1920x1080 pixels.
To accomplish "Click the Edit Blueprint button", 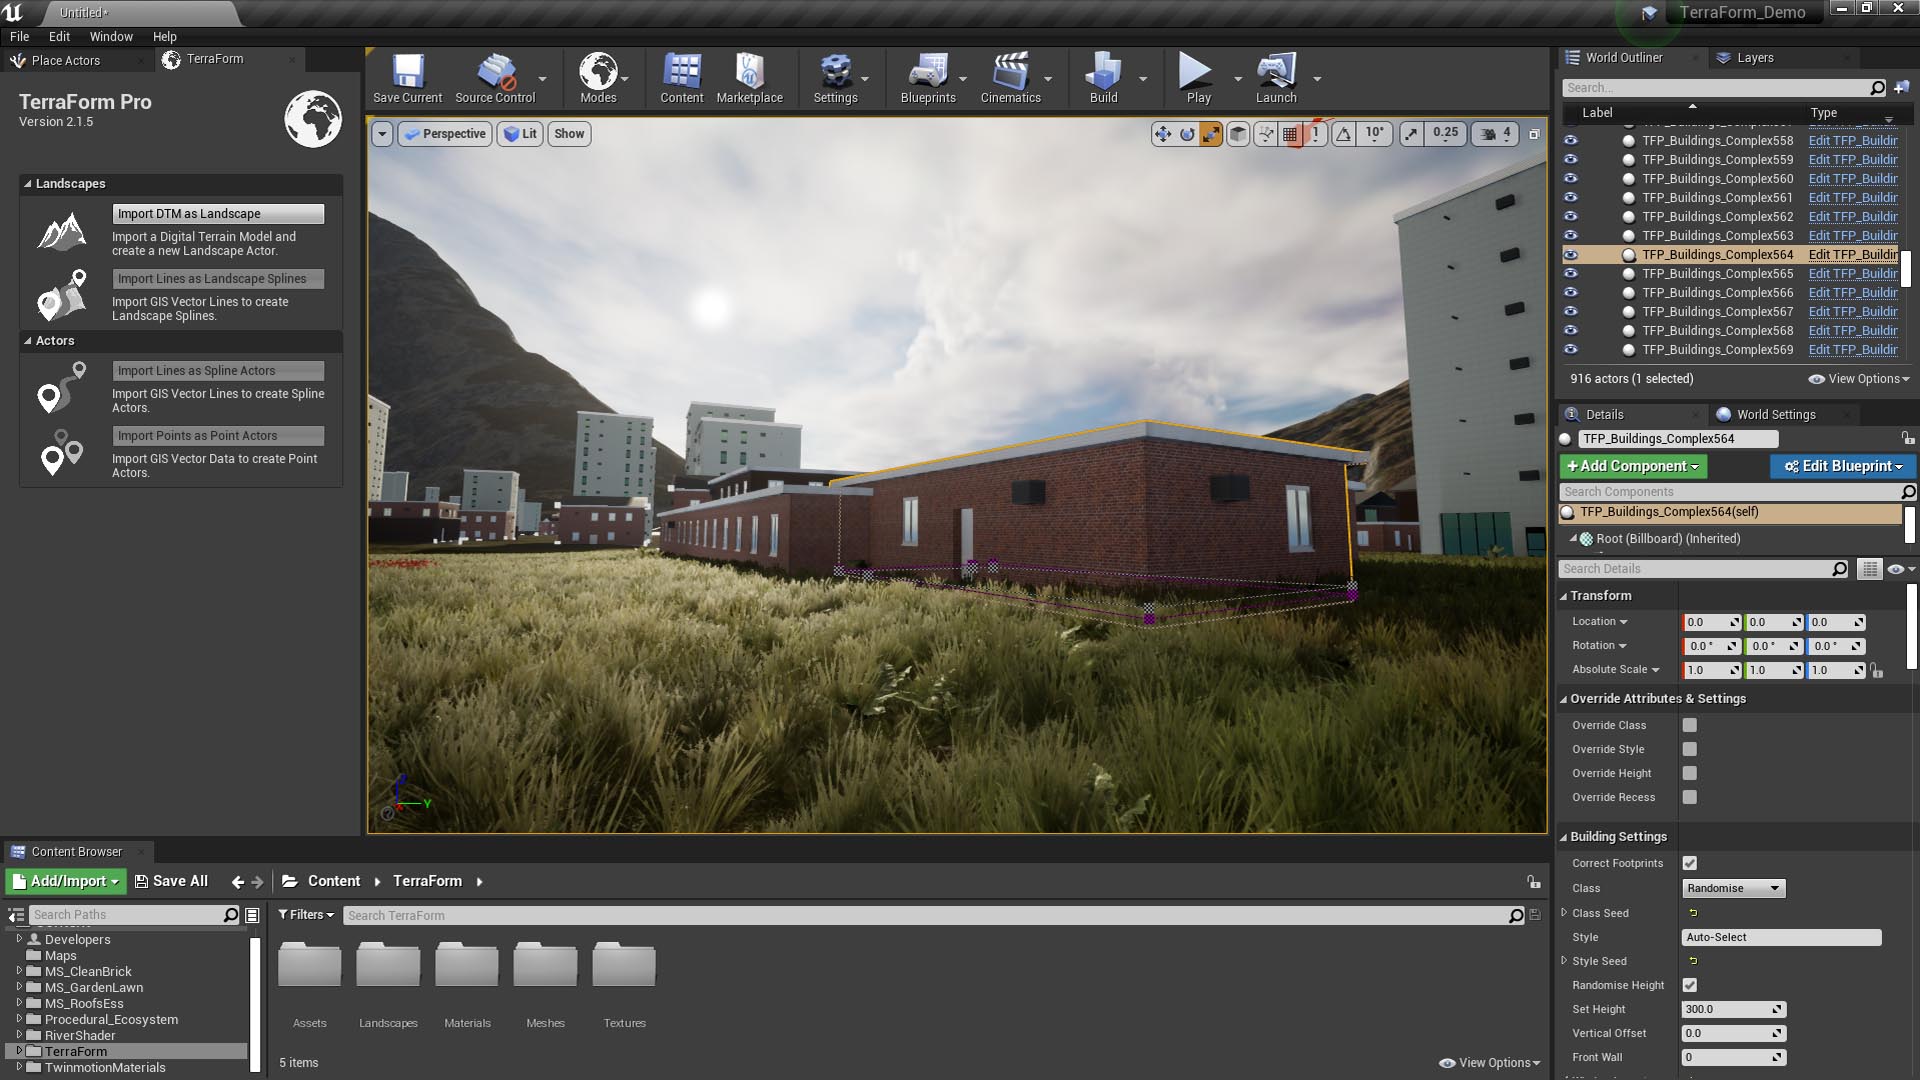I will (1842, 466).
